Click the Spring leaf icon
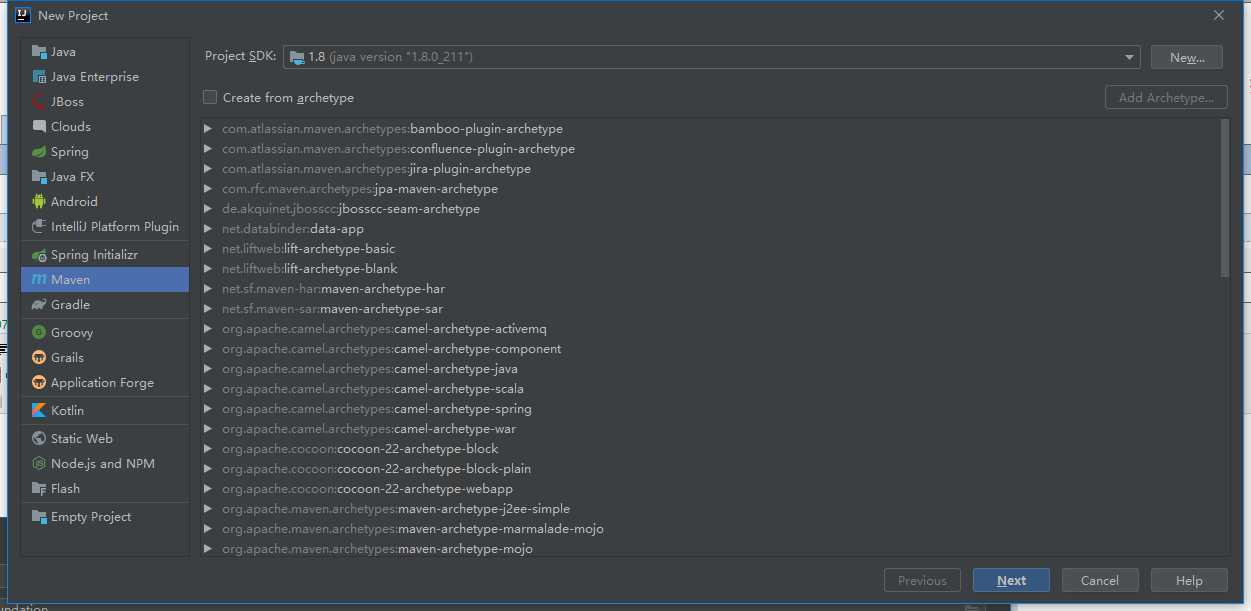Viewport: 1251px width, 611px height. click(x=39, y=152)
